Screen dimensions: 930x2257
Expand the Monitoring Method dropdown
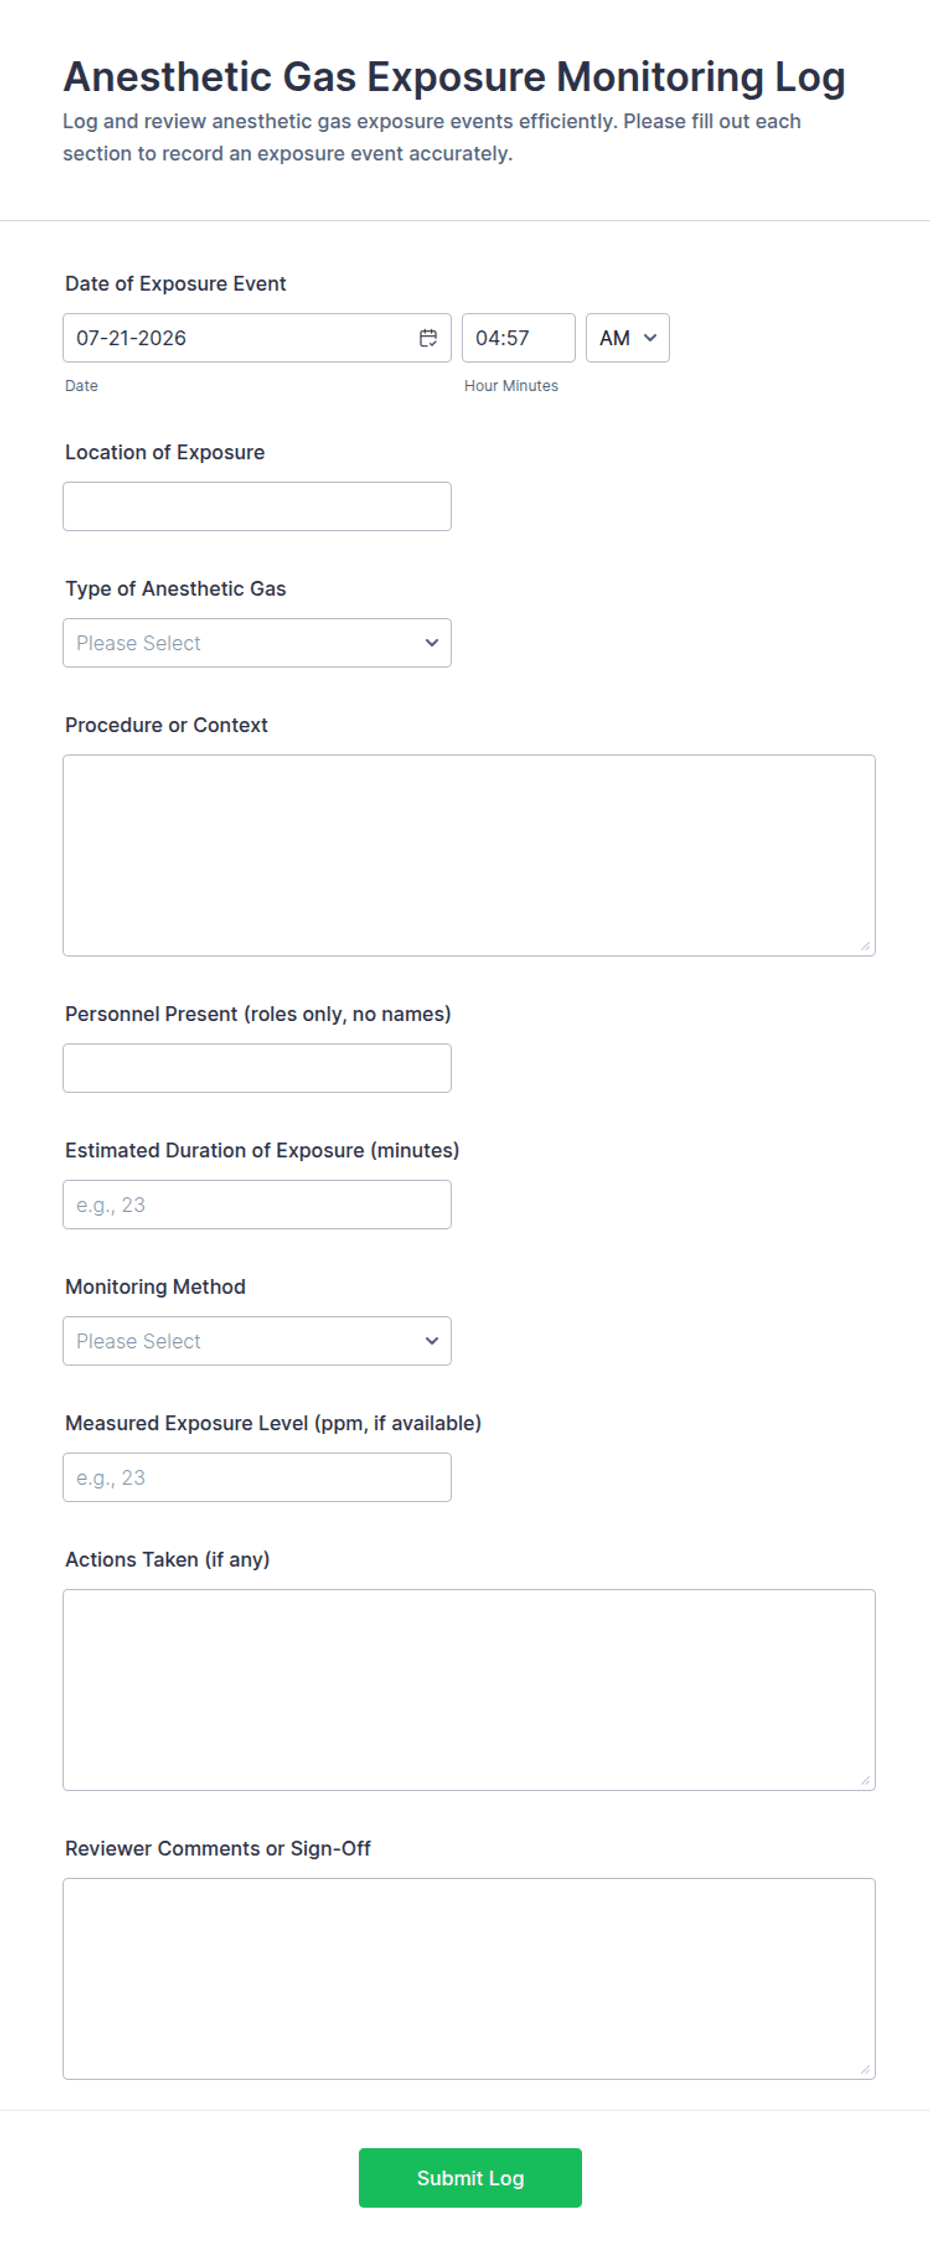pyautogui.click(x=257, y=1341)
